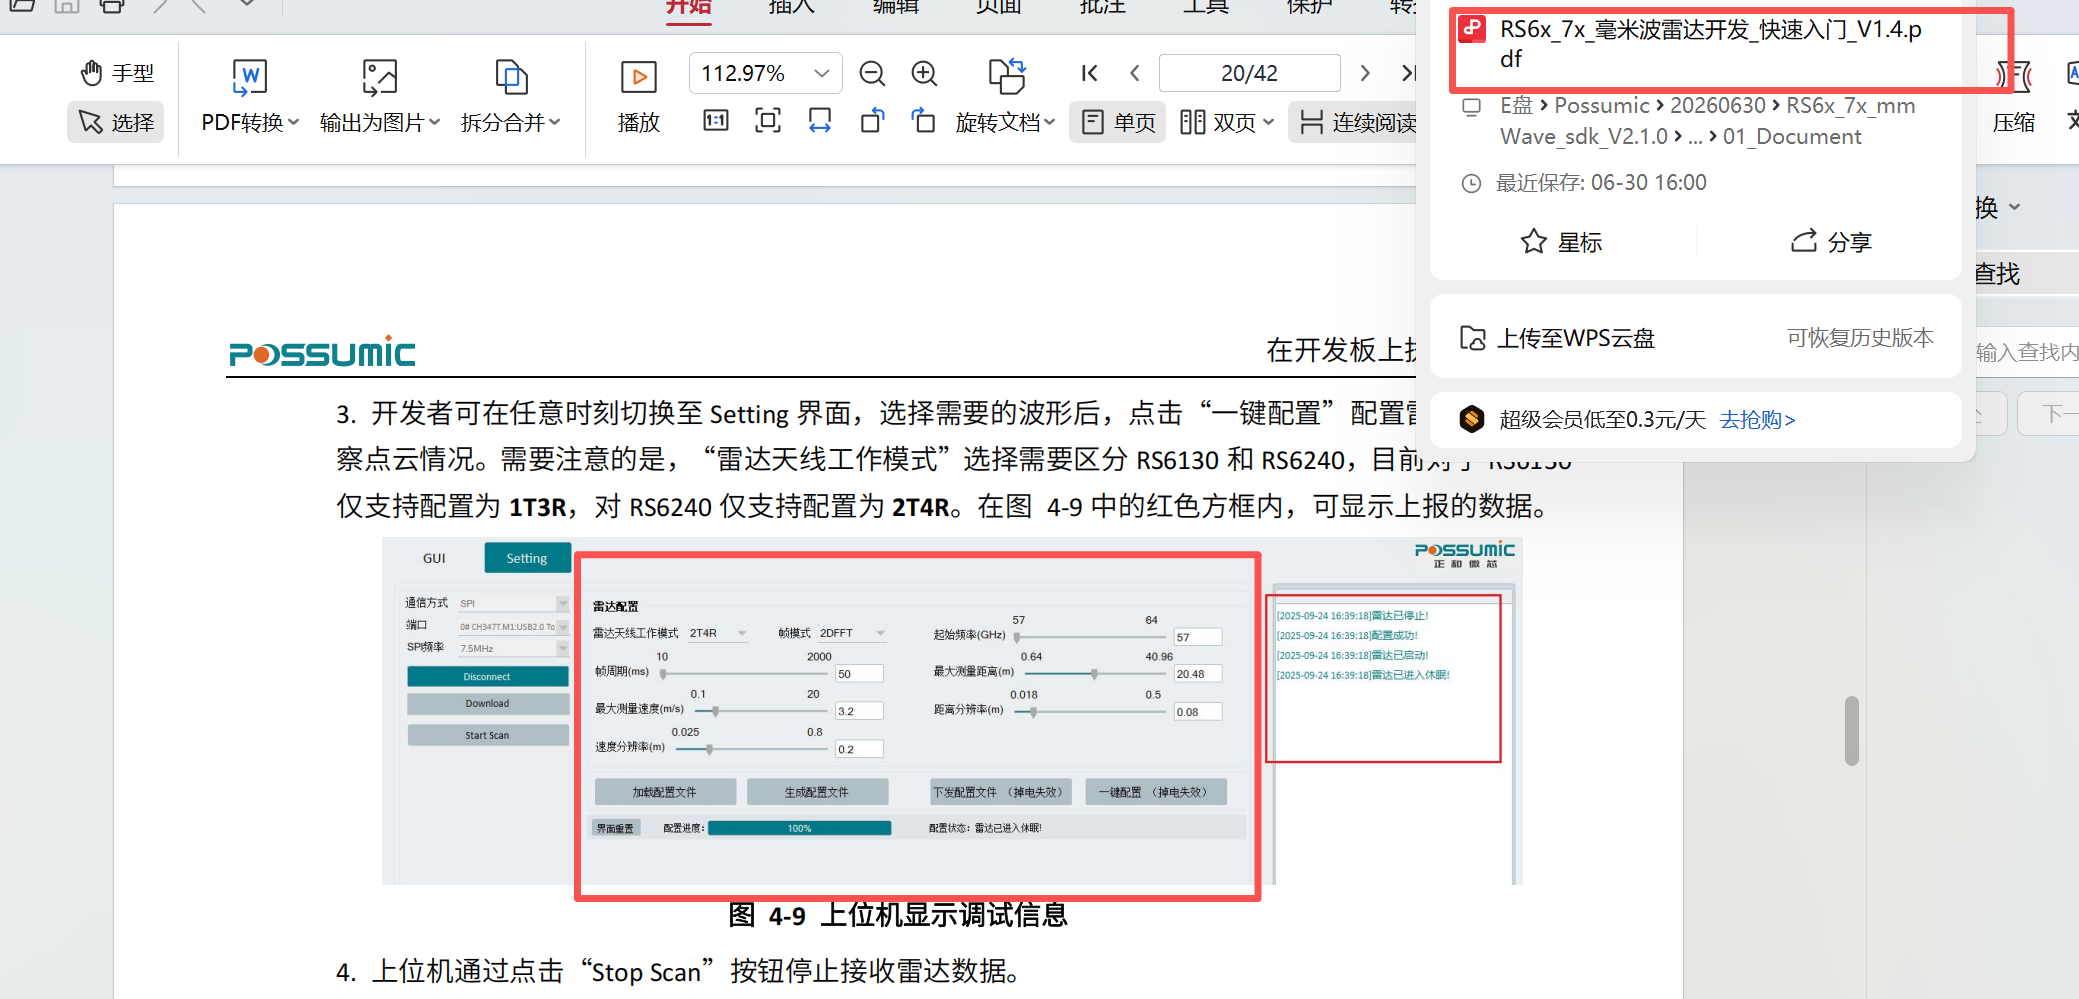Activate the 选择 selection tool
This screenshot has width=2079, height=999.
click(x=117, y=122)
